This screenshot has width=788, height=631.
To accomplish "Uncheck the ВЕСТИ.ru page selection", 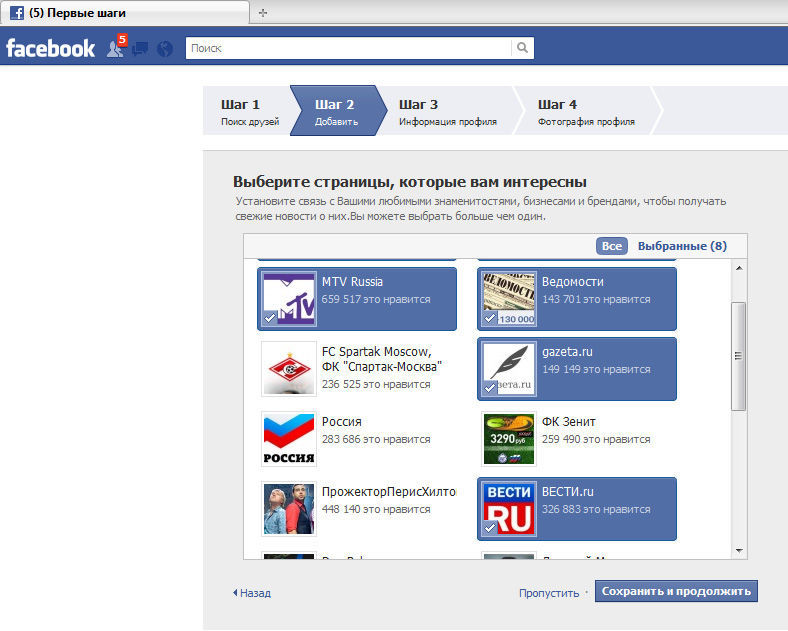I will 577,508.
